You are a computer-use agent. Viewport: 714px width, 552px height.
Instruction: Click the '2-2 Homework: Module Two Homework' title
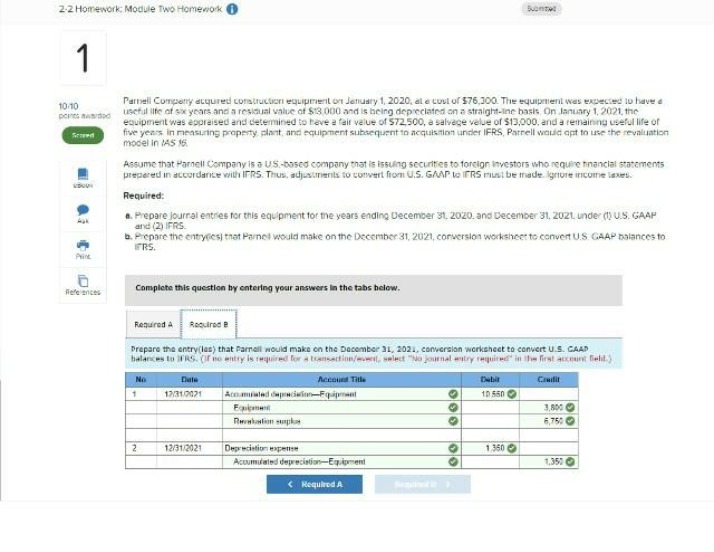pos(140,9)
